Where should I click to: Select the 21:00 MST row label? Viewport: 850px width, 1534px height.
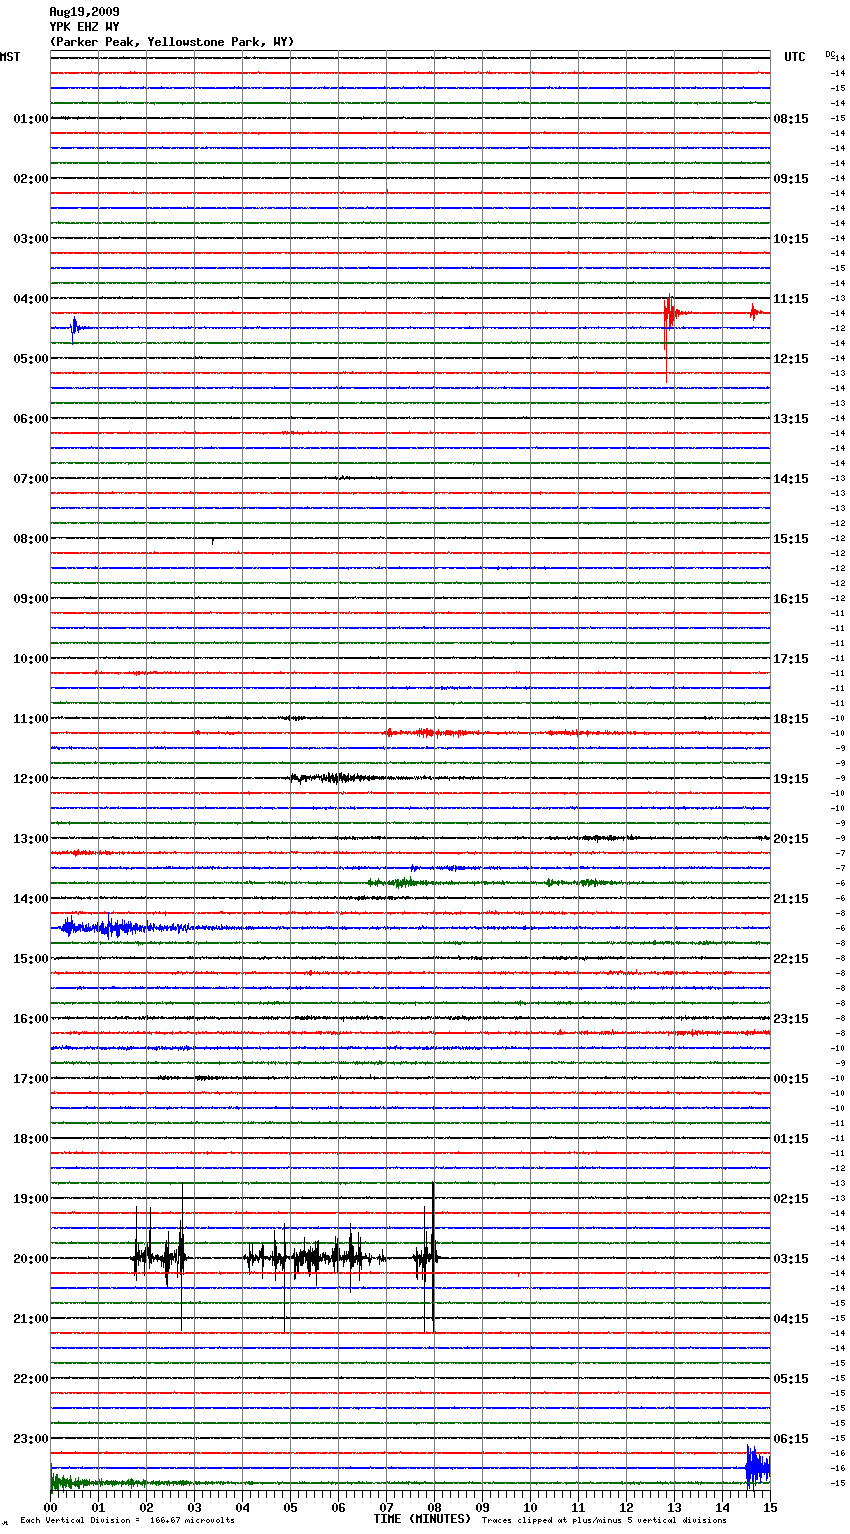[x=31, y=1319]
